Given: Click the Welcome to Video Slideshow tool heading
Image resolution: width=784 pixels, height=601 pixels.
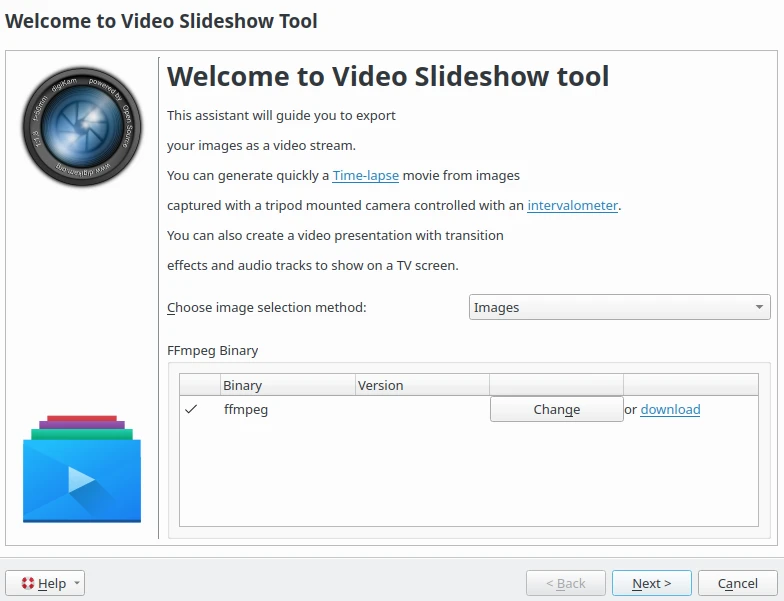Looking at the screenshot, I should point(388,76).
